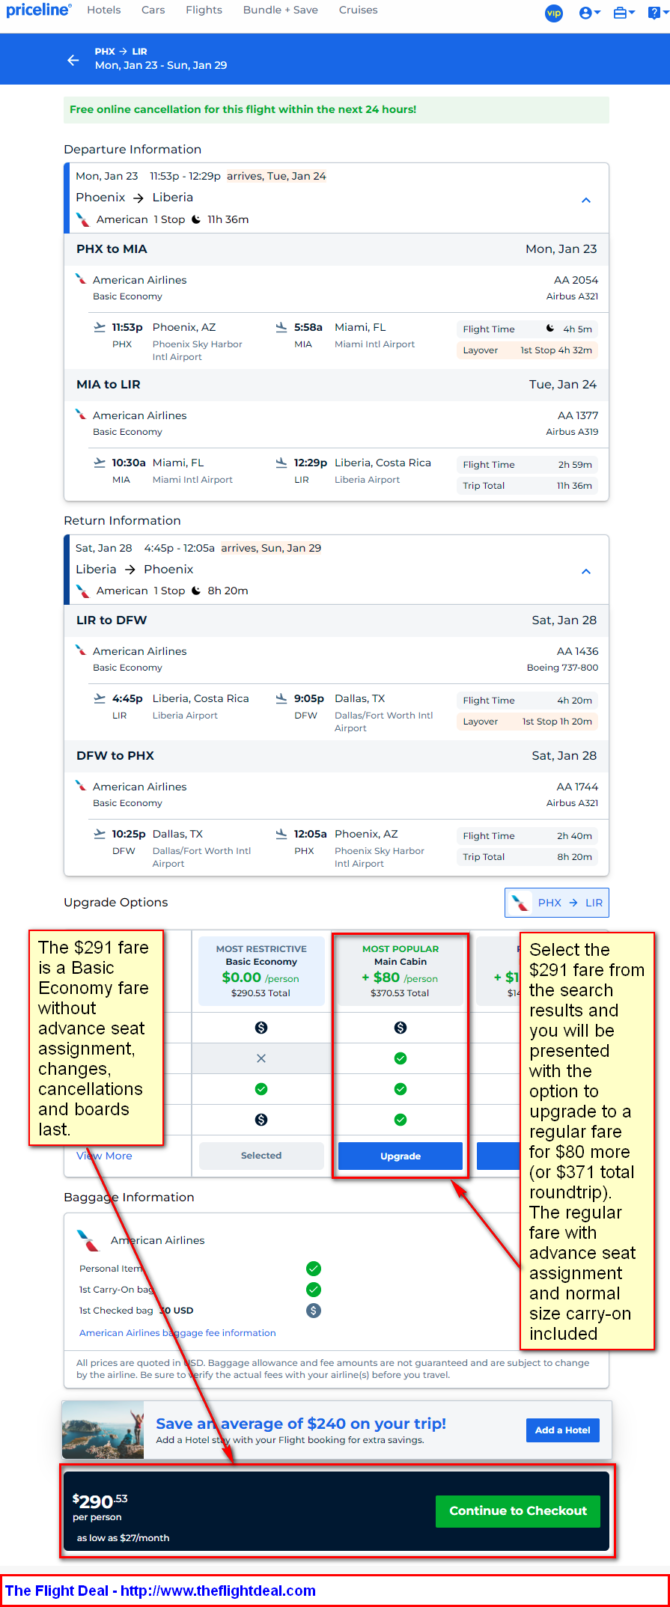The width and height of the screenshot is (670, 1607).
Task: Click the flight number AA 1436
Action: [577, 651]
